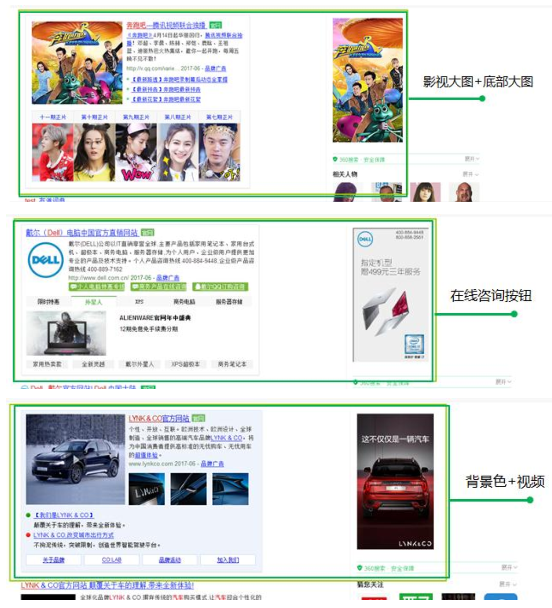Click the red bullet before LYNK & CO link
The width and height of the screenshot is (552, 608).
coord(28,535)
